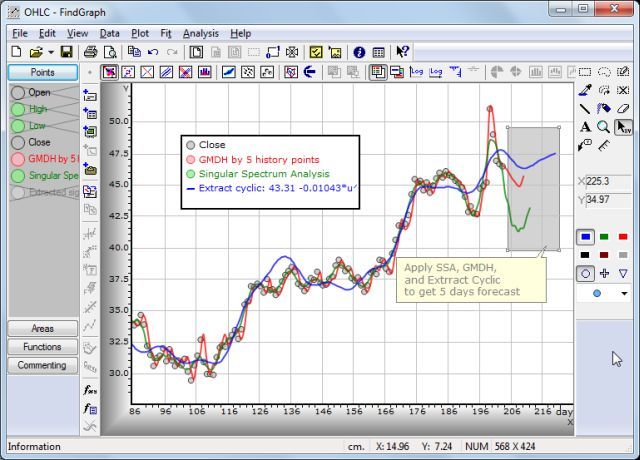
Task: Toggle the GMDH series circle in list
Action: click(18, 159)
